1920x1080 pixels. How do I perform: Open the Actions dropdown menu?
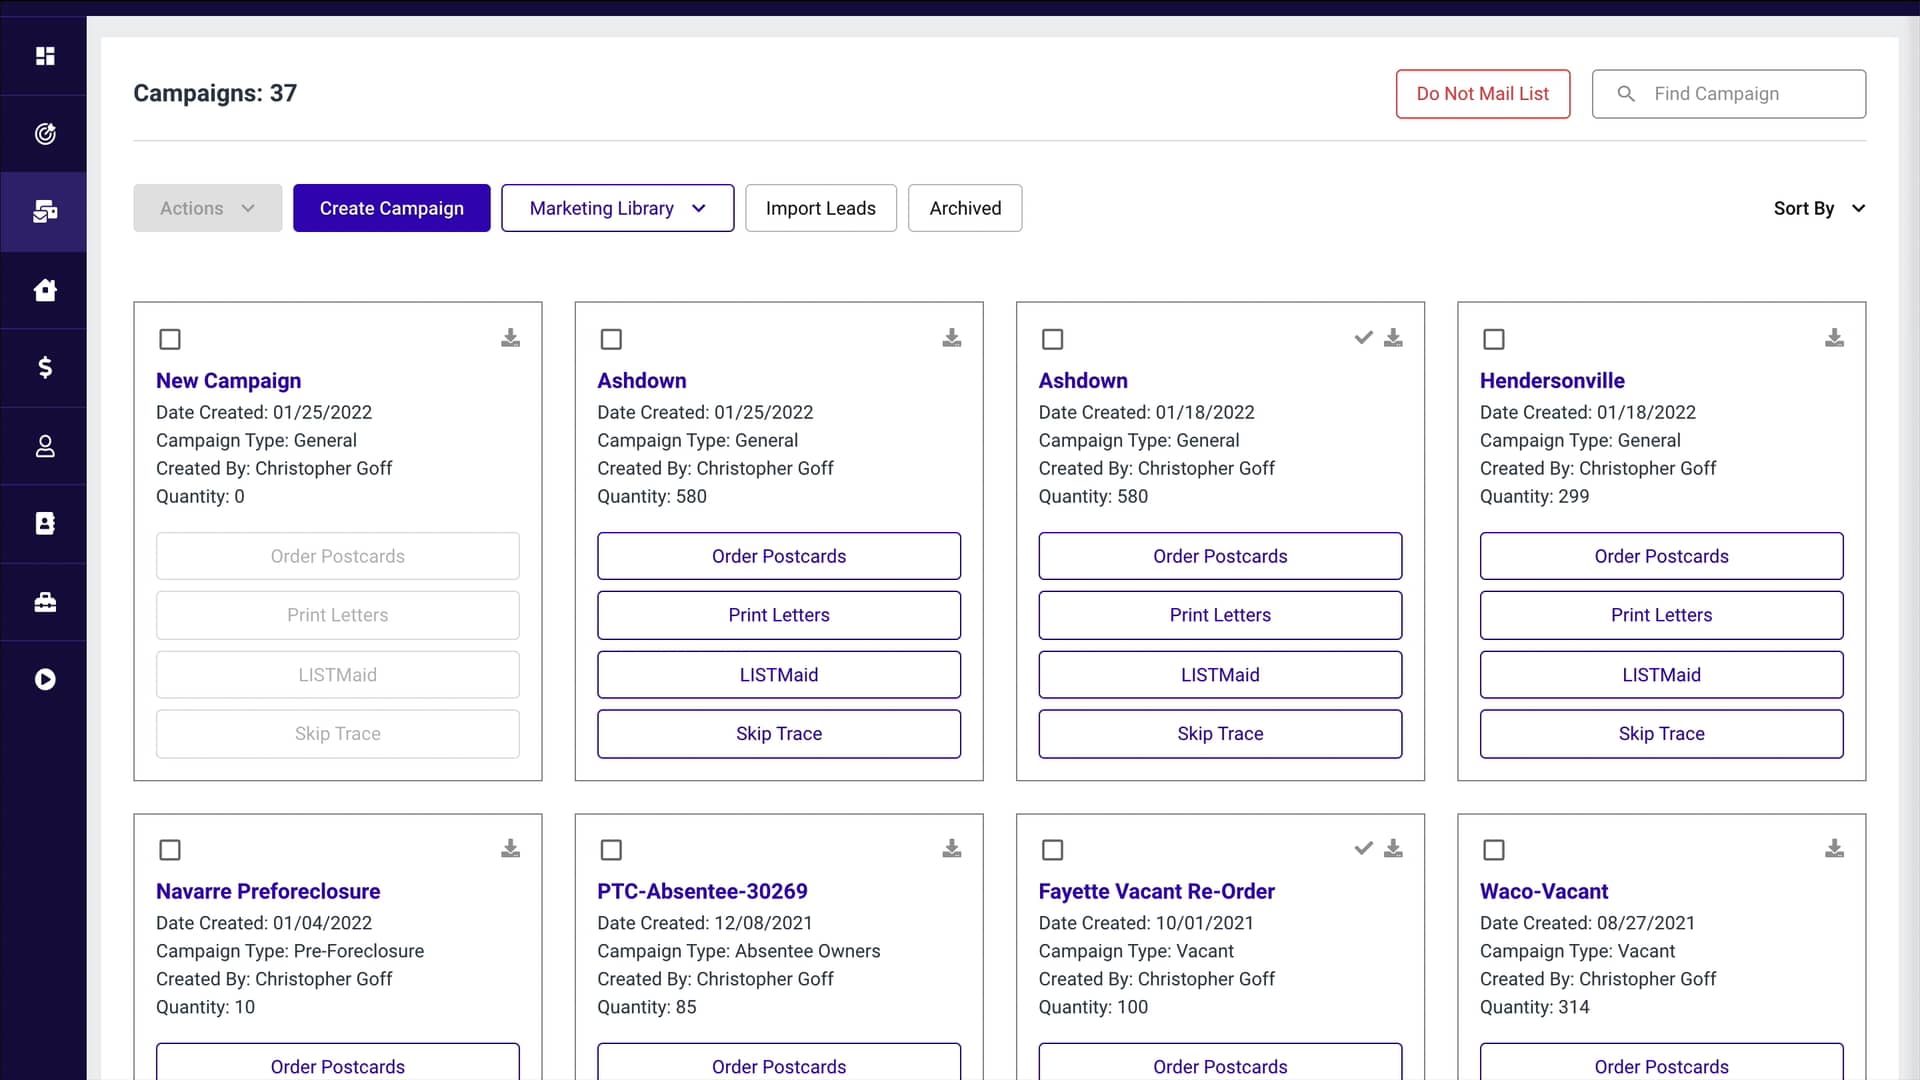tap(207, 208)
